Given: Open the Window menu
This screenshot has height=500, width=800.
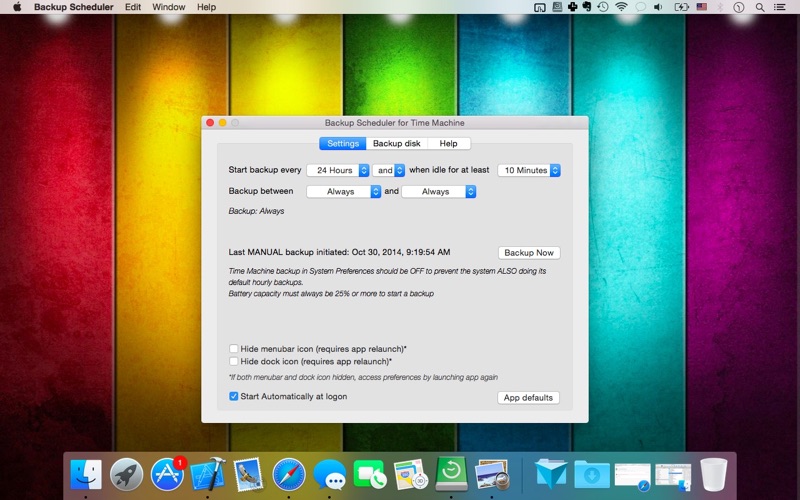Looking at the screenshot, I should coord(168,7).
